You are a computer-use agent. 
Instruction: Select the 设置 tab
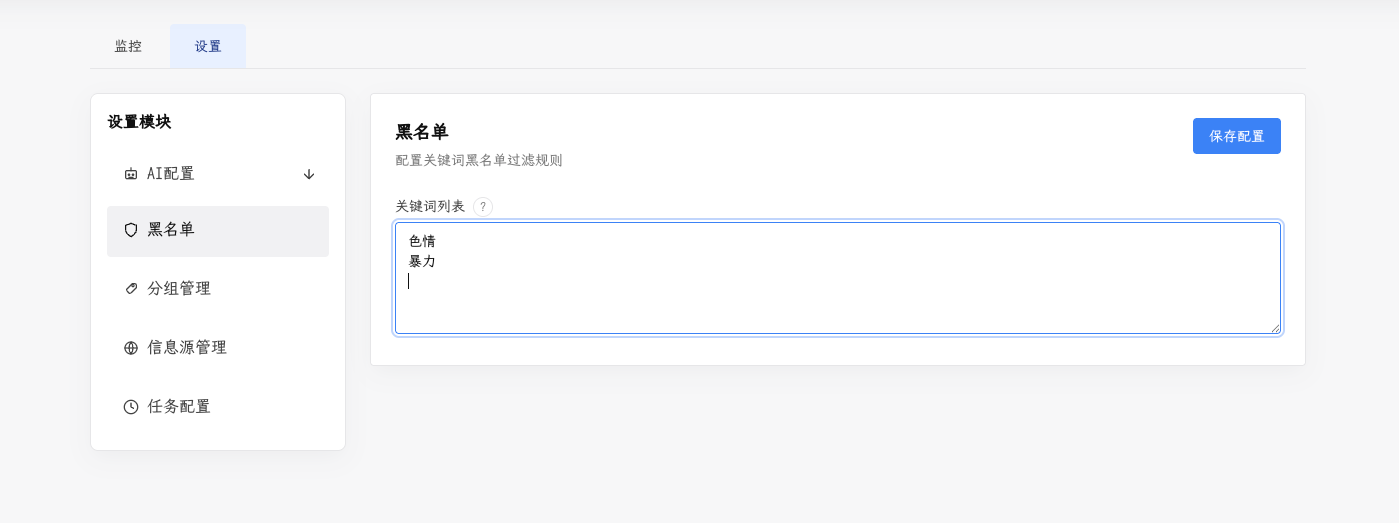click(x=208, y=46)
